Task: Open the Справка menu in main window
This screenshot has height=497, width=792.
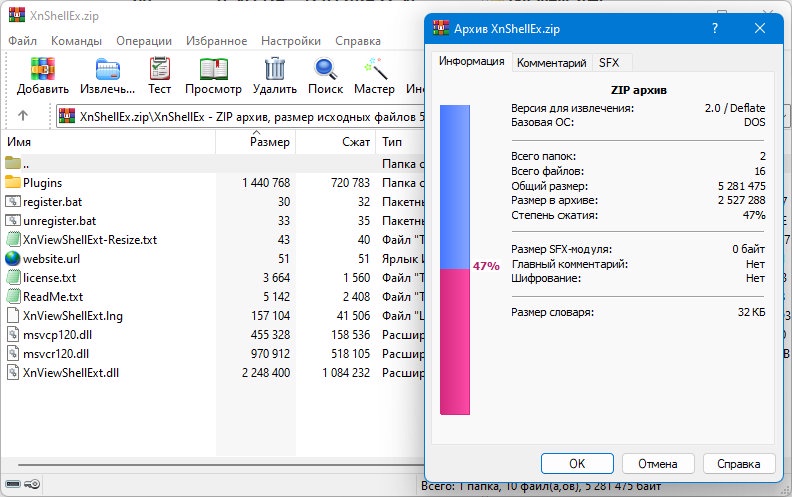Action: [x=358, y=41]
